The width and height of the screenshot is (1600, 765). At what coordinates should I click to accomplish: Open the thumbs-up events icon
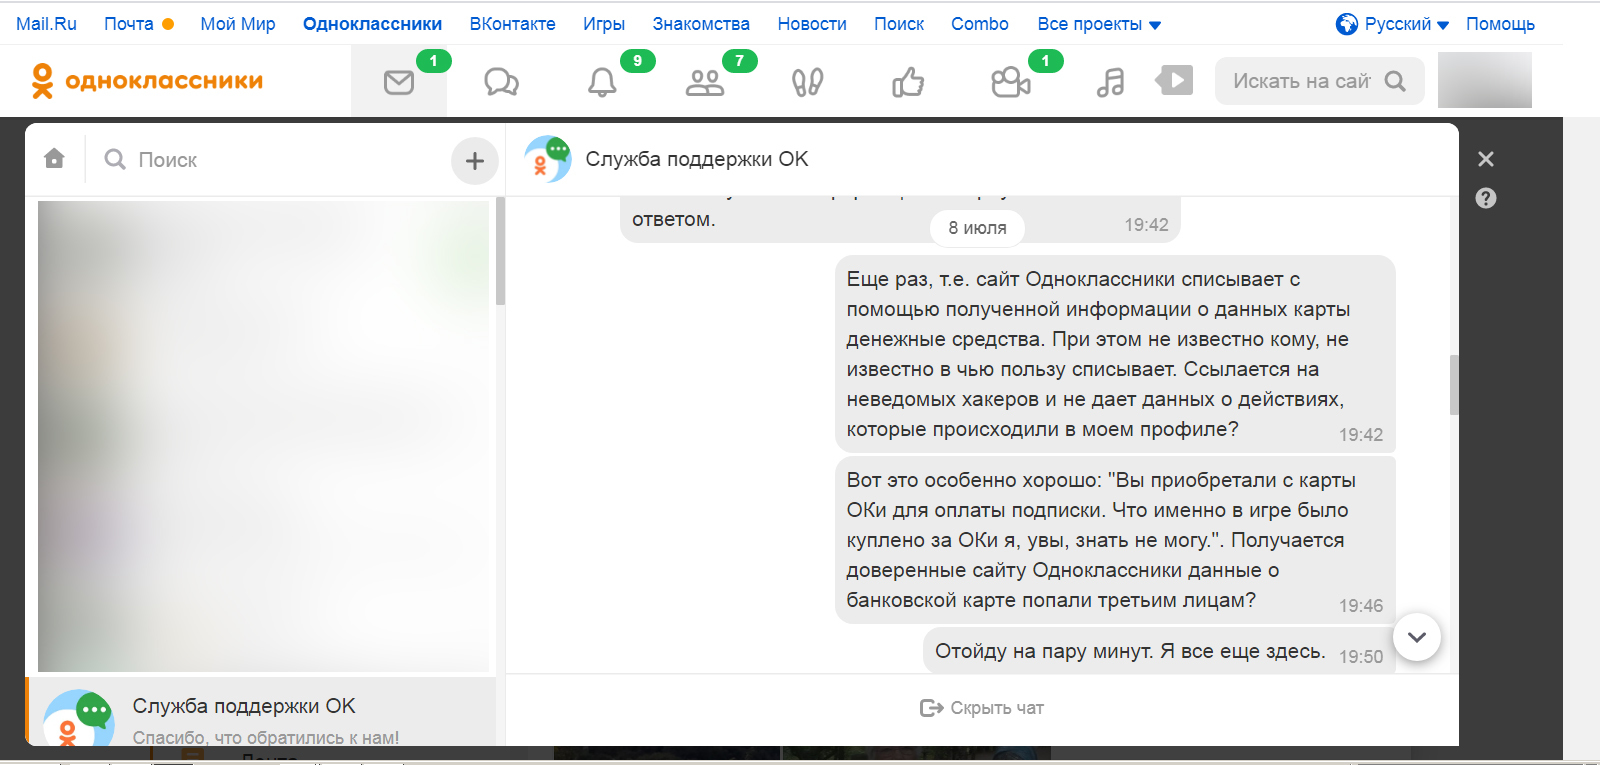(x=908, y=82)
